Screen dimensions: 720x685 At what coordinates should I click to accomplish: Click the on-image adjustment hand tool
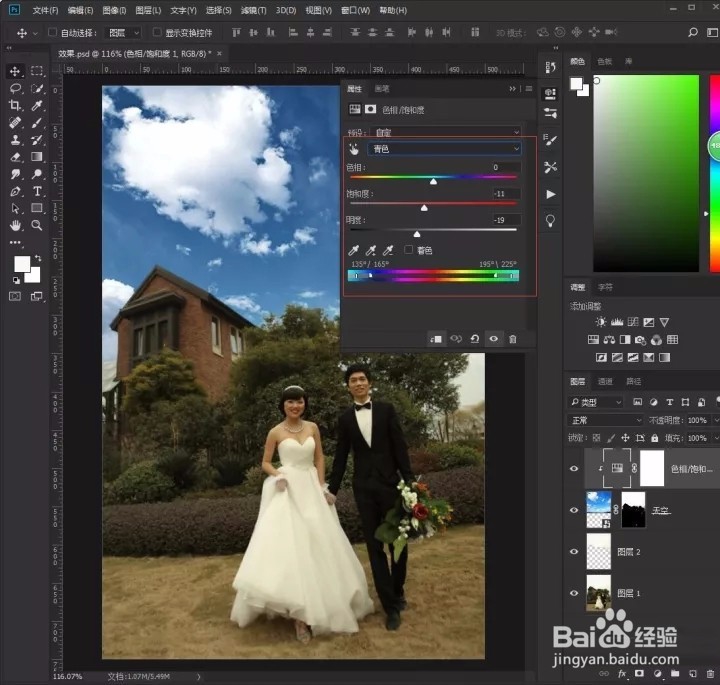[354, 149]
